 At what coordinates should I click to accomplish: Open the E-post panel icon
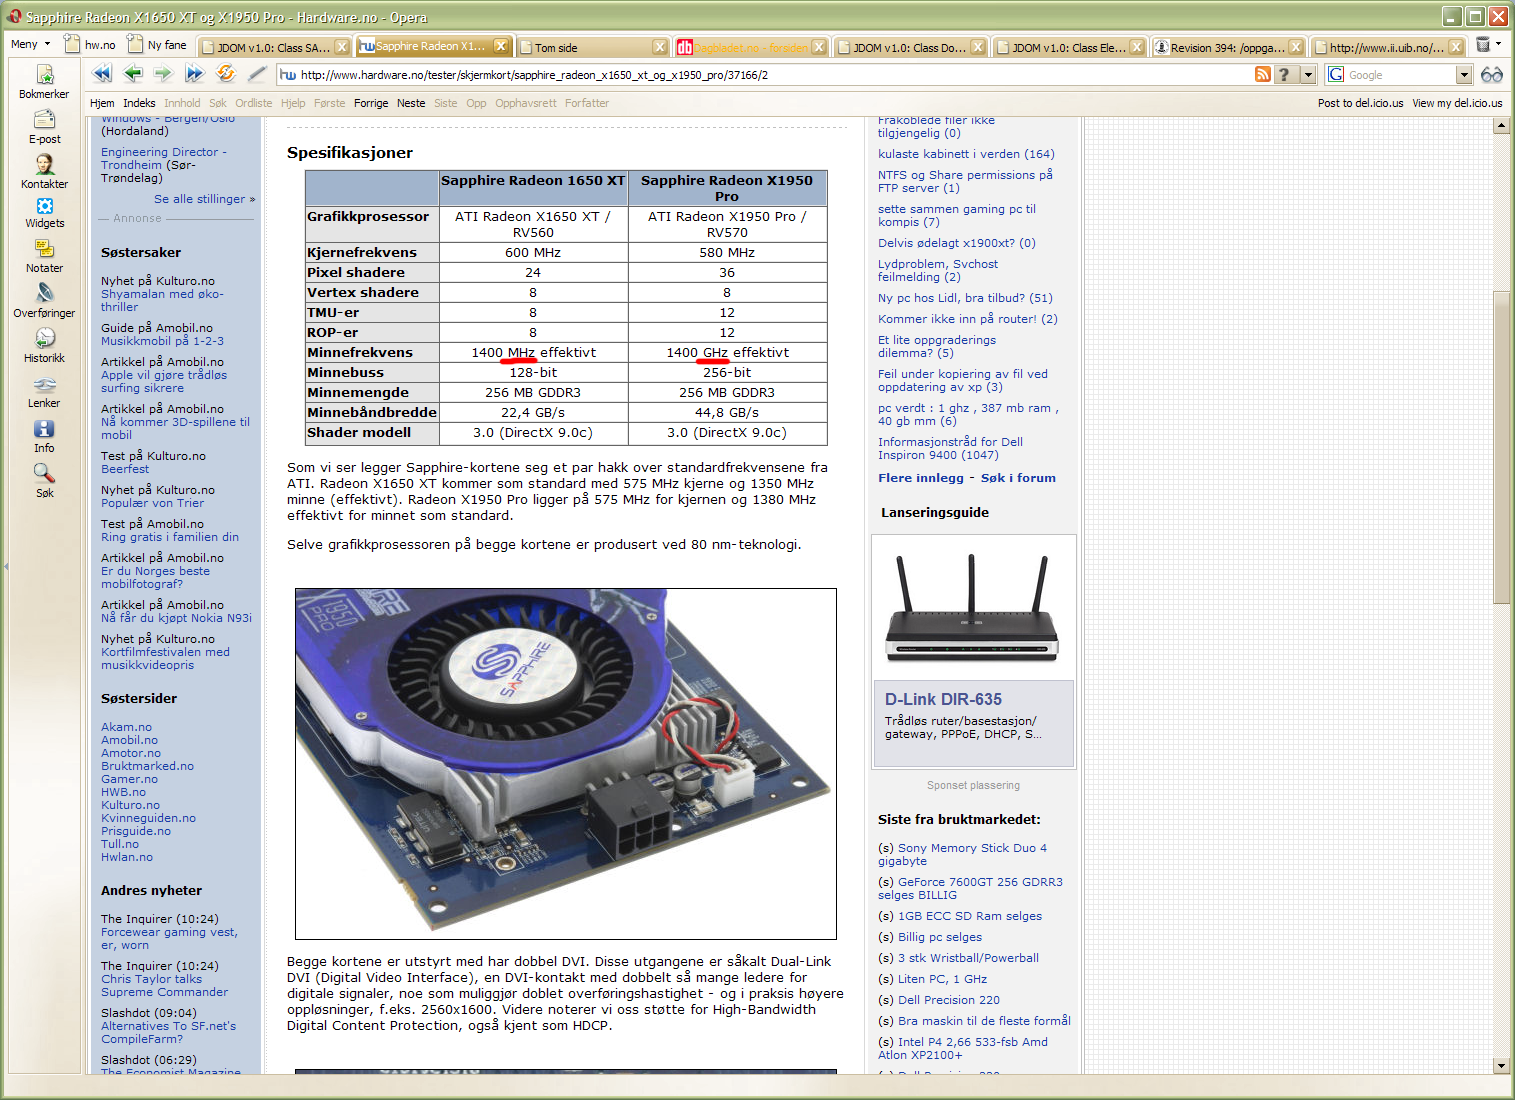pyautogui.click(x=44, y=126)
